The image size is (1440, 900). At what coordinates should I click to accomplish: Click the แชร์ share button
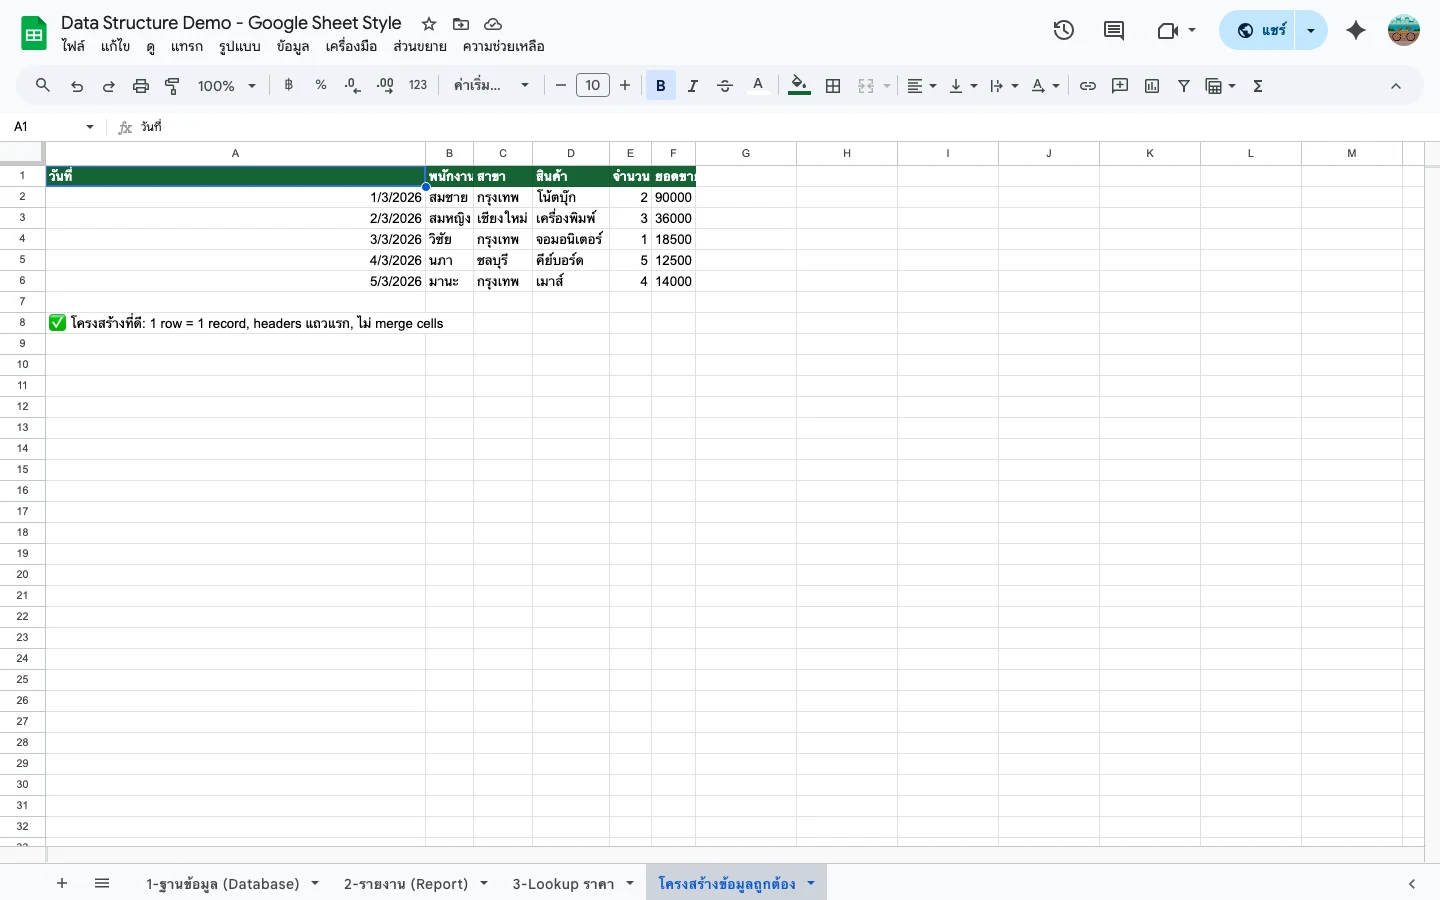coord(1265,30)
